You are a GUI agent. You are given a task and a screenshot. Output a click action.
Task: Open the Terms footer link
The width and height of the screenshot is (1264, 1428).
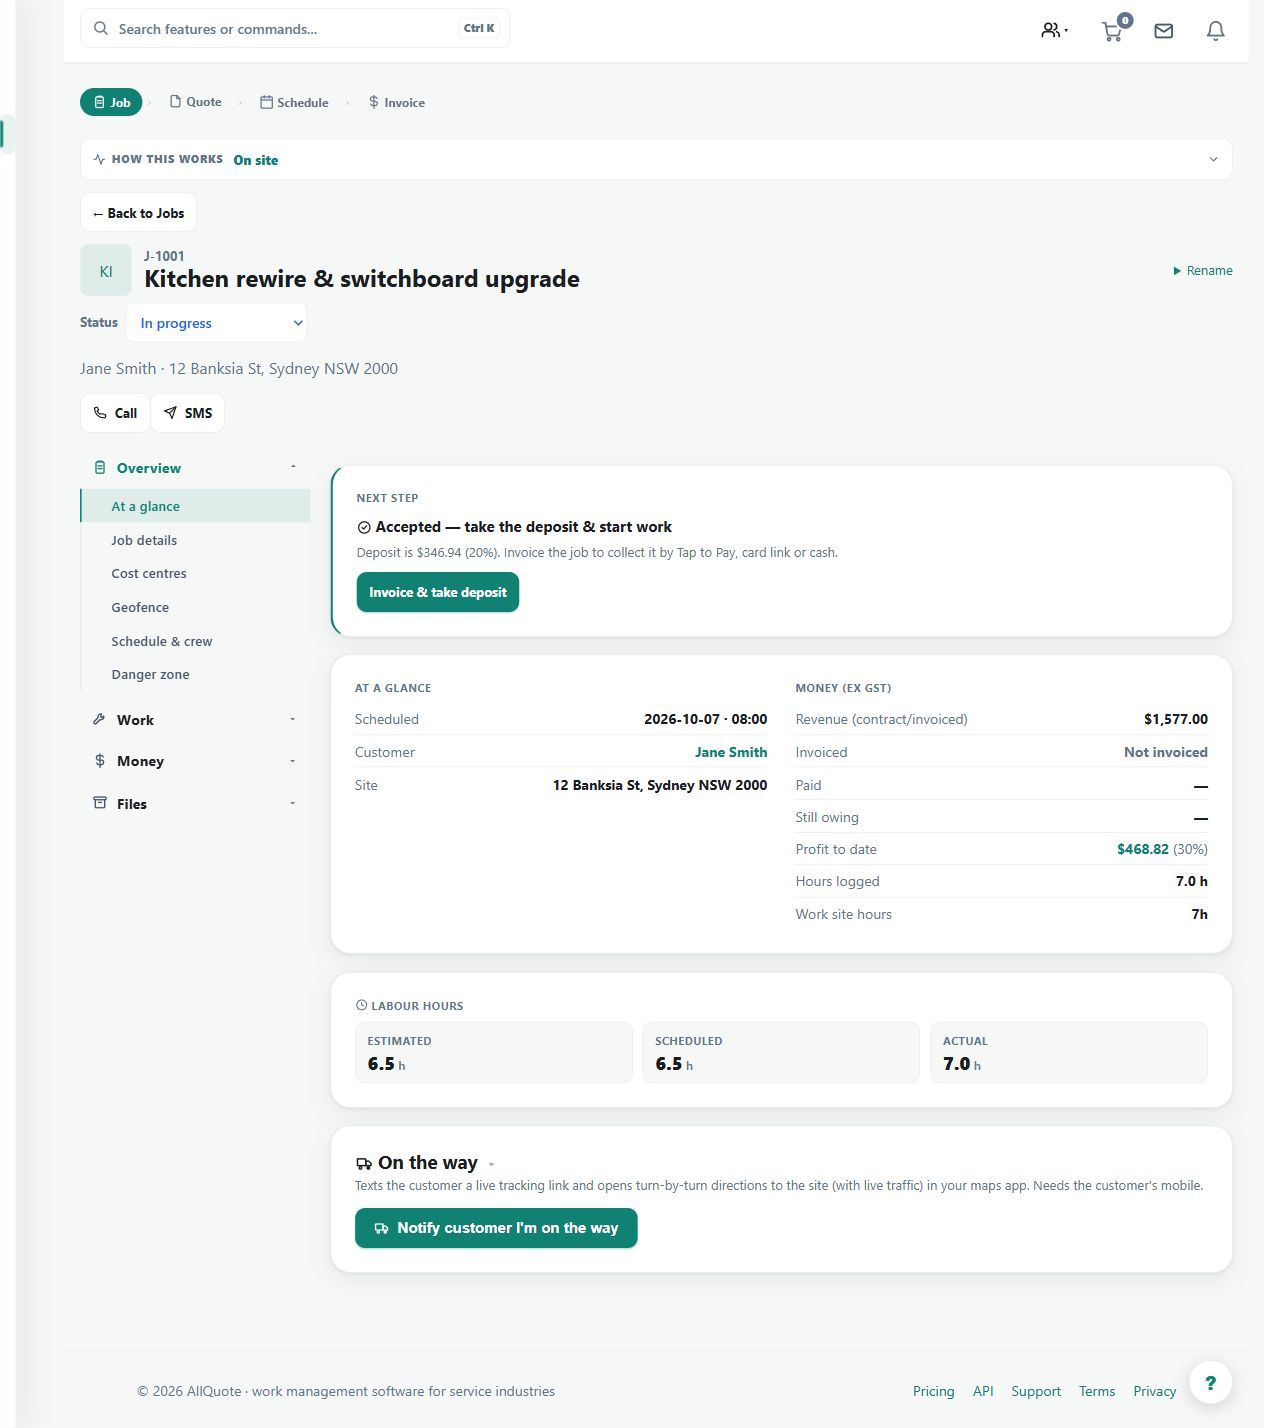tap(1097, 1391)
